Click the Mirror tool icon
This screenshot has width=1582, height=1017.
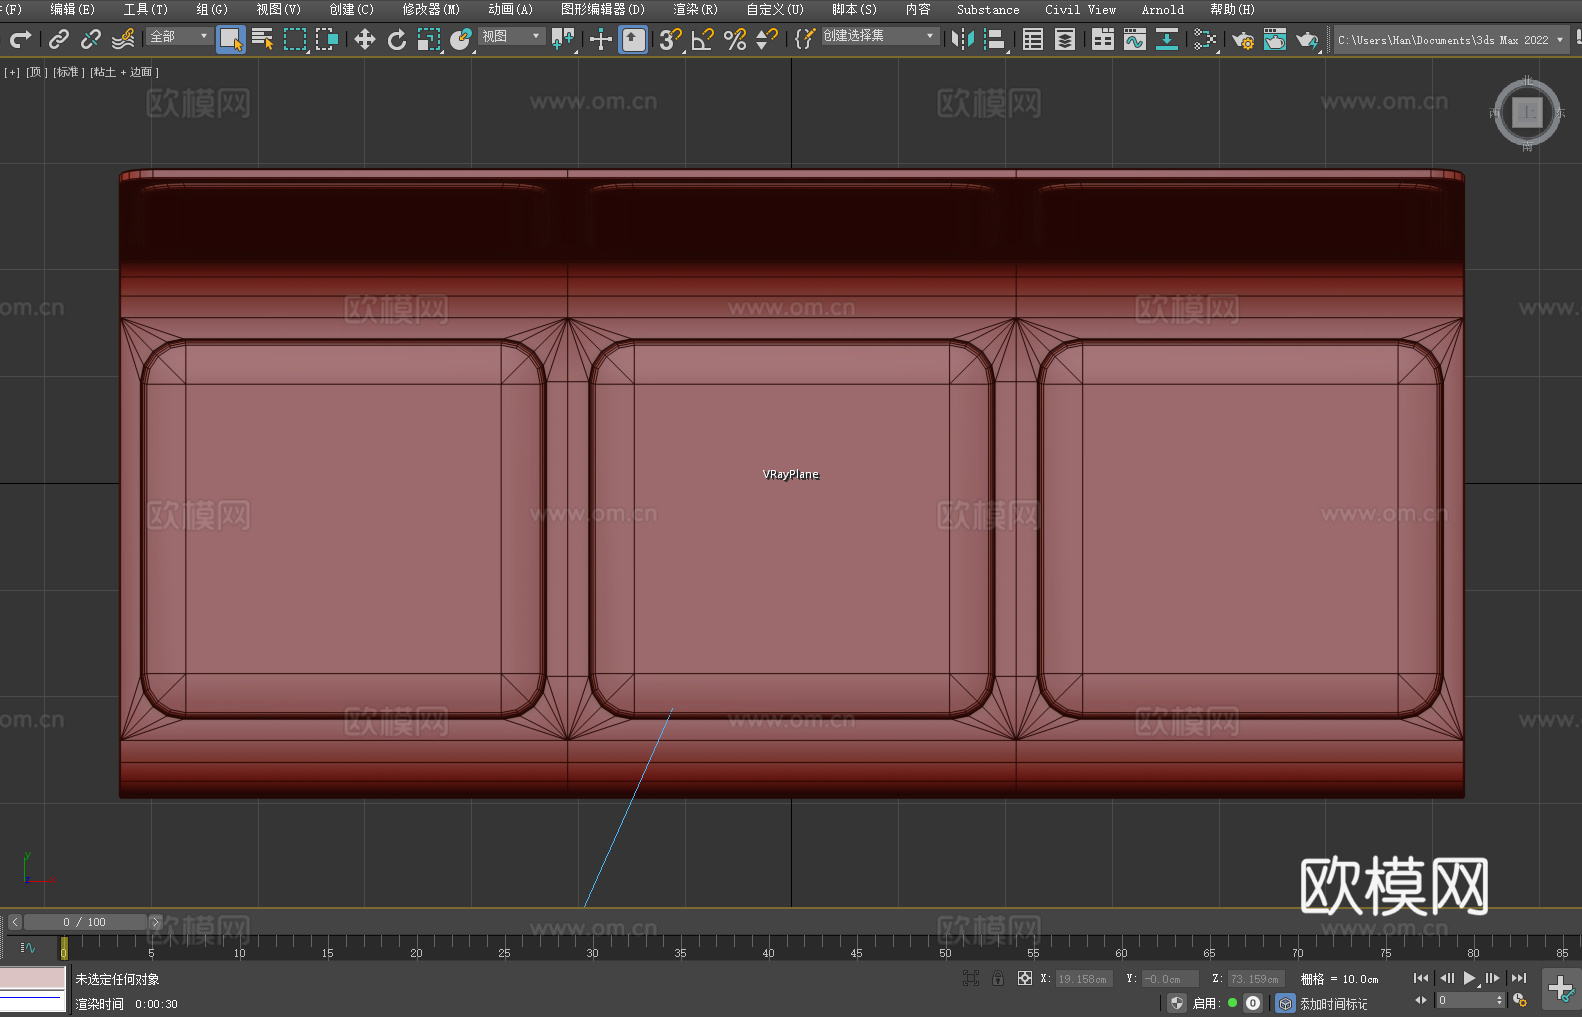[x=963, y=39]
